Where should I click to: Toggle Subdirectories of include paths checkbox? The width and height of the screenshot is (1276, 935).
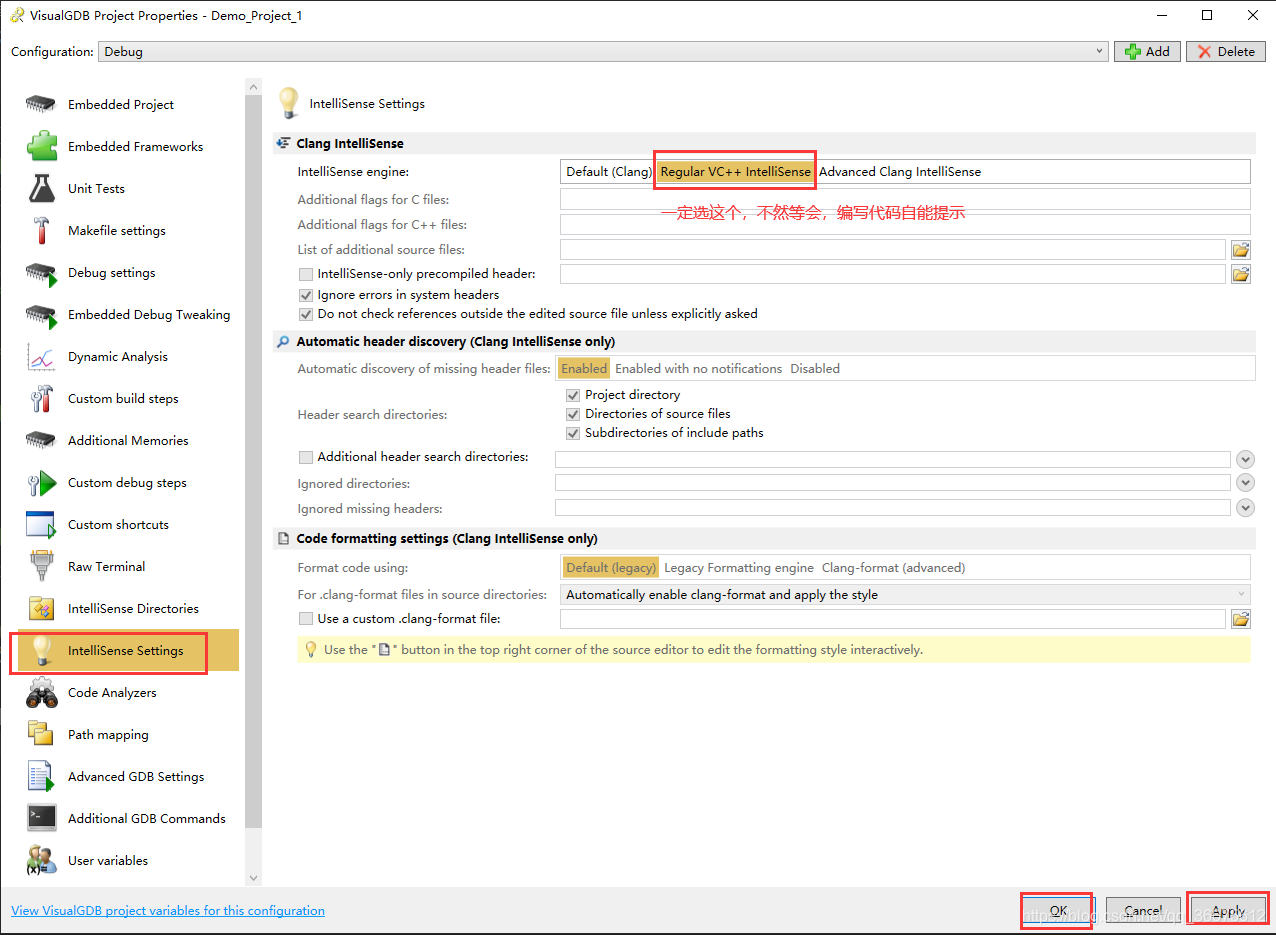573,433
